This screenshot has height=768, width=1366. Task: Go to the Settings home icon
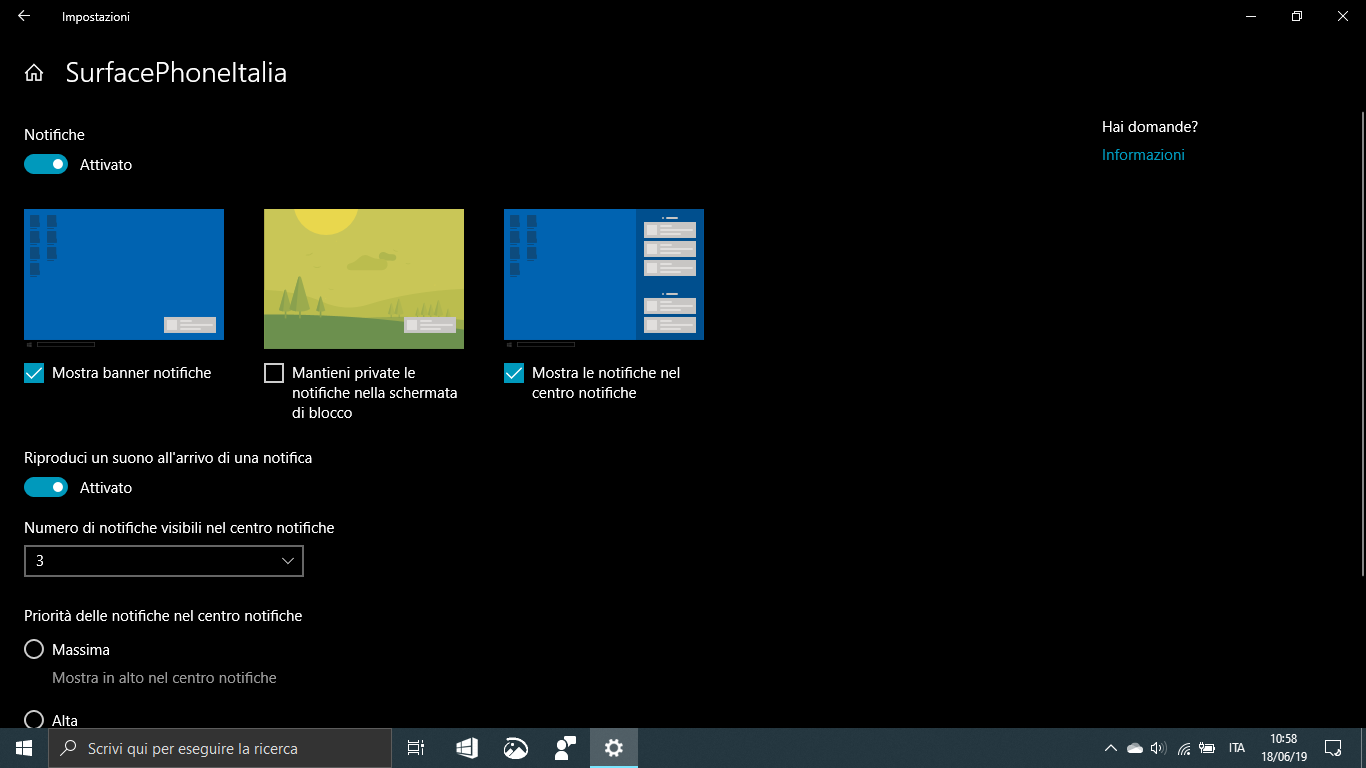34,73
